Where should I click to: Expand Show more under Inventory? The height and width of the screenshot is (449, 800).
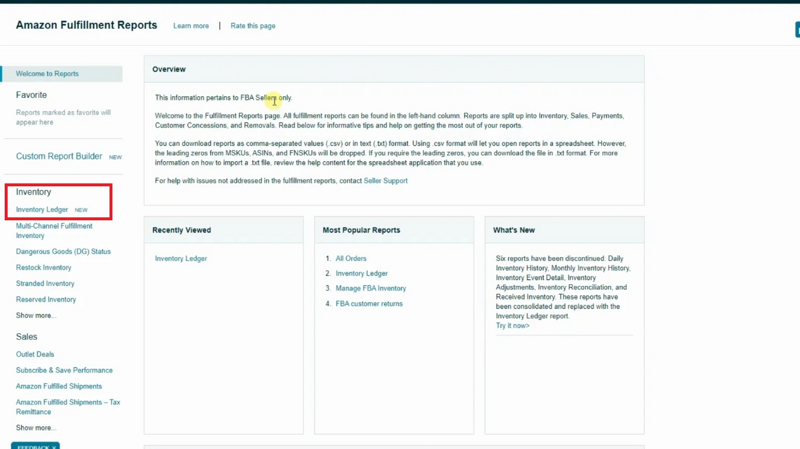pyautogui.click(x=36, y=315)
